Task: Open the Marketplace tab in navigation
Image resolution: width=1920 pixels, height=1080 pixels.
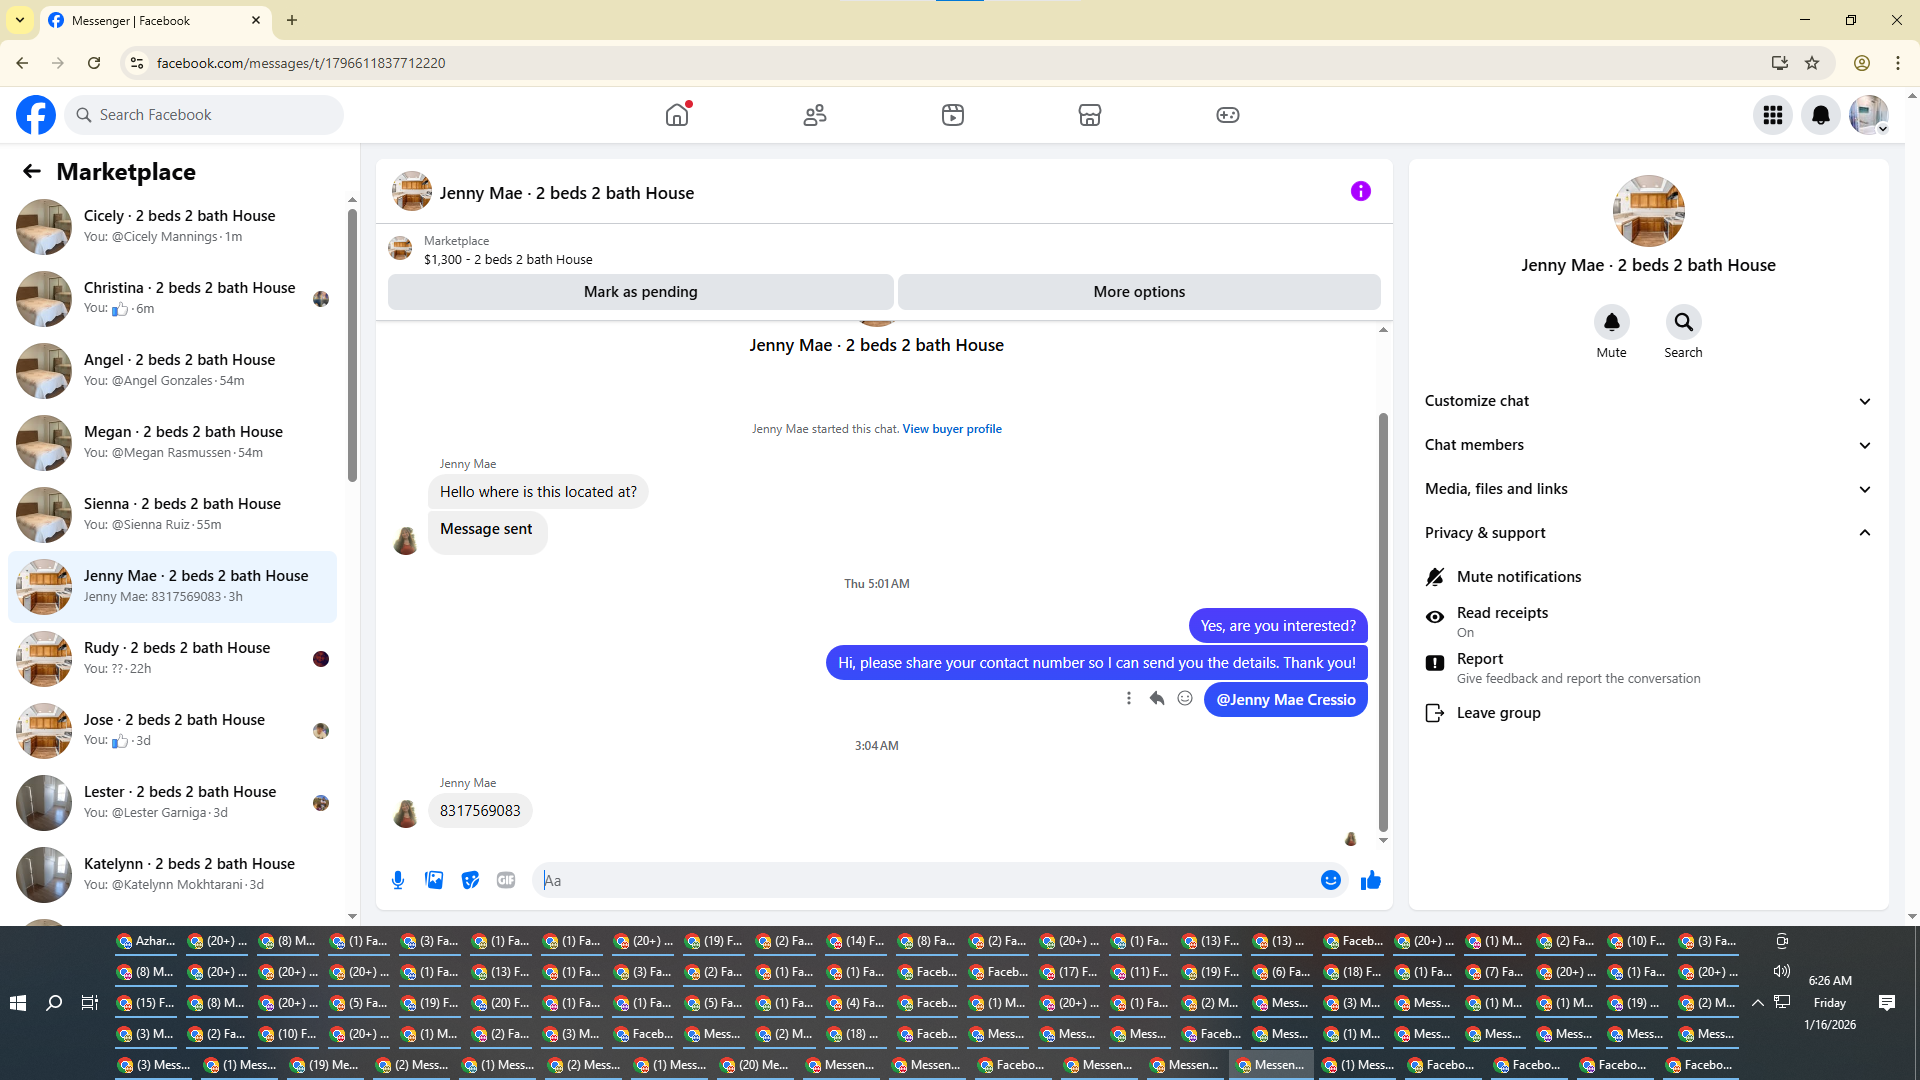Action: pos(1089,115)
